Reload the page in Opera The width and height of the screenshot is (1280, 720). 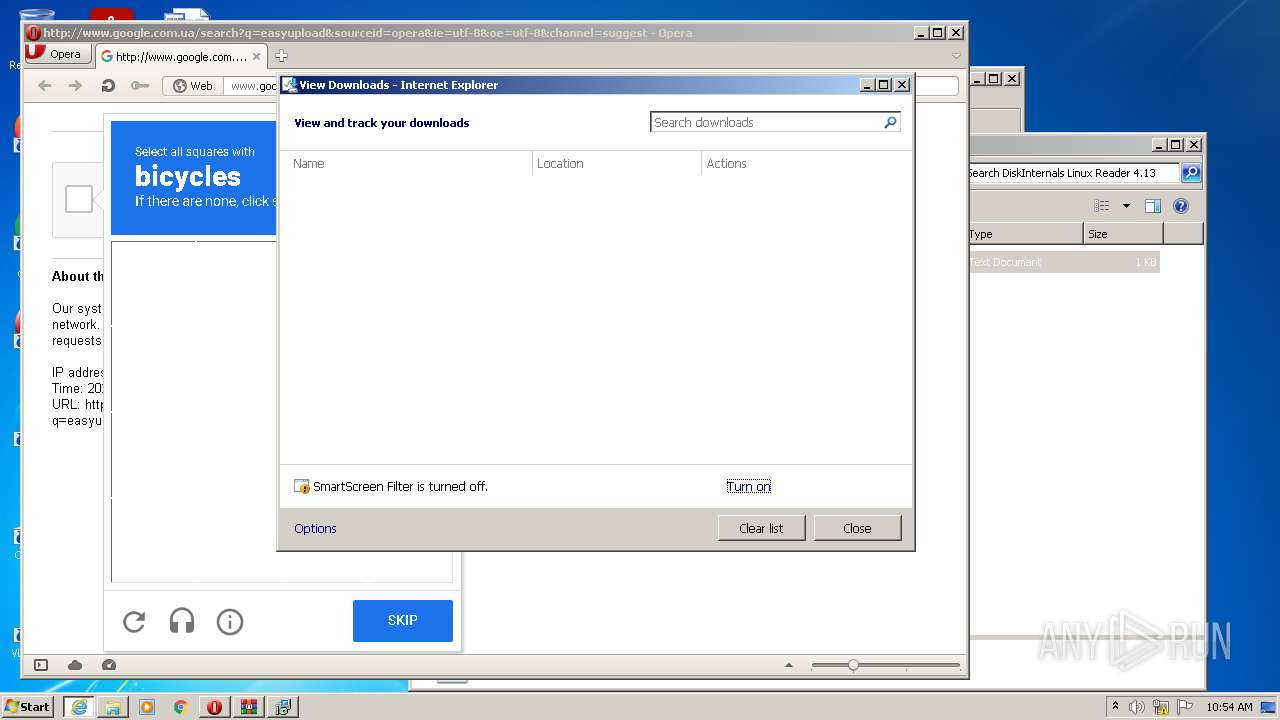[x=107, y=86]
